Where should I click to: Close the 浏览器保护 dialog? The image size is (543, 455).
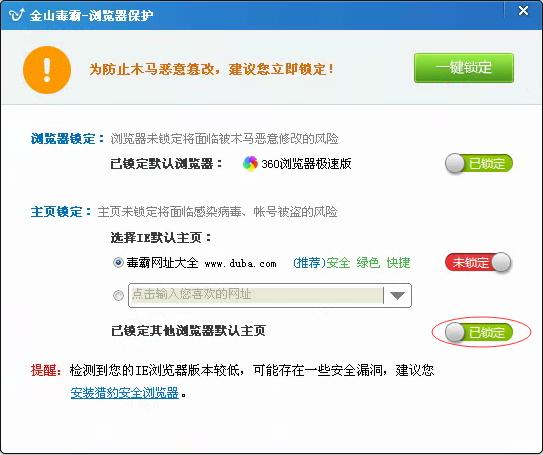(x=523, y=11)
